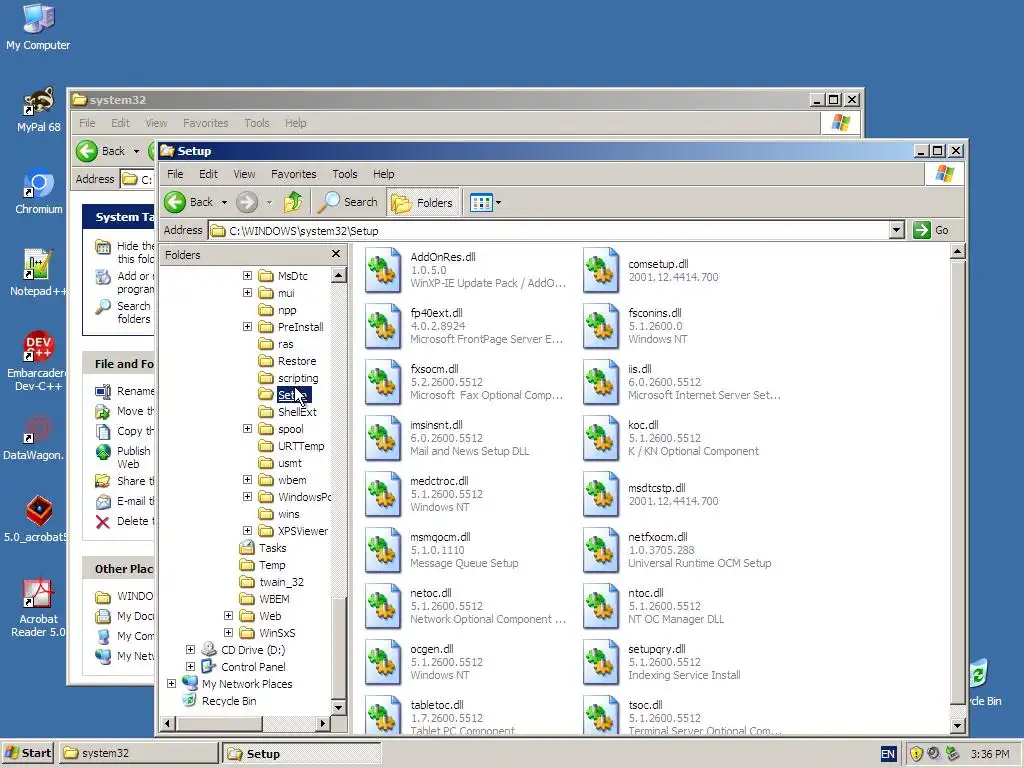Viewport: 1024px width, 768px height.
Task: Open Search in the Setup toolbar
Action: pos(347,202)
